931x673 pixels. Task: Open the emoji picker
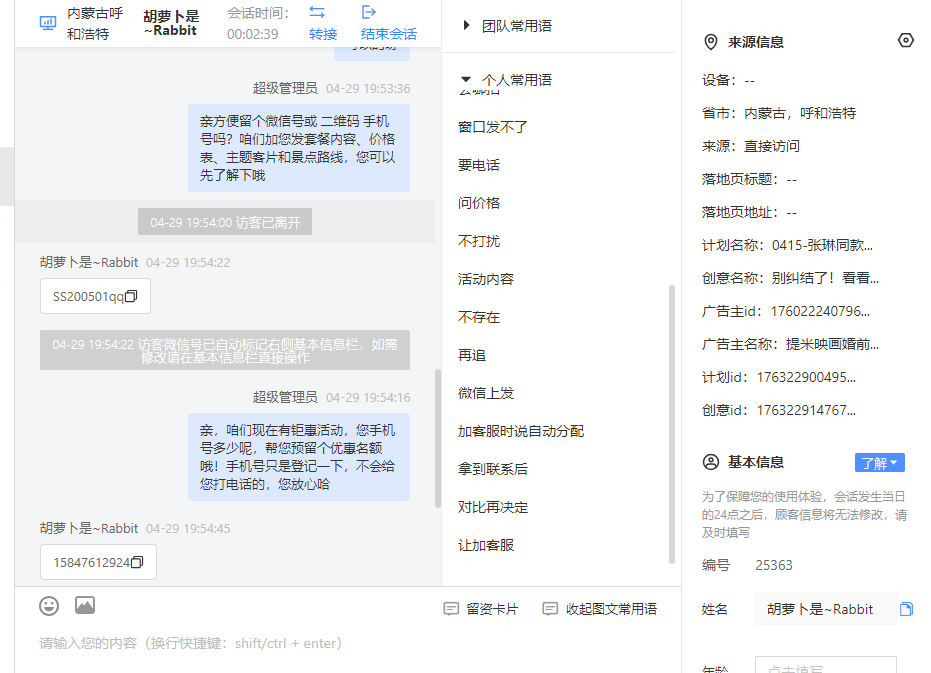tap(49, 606)
